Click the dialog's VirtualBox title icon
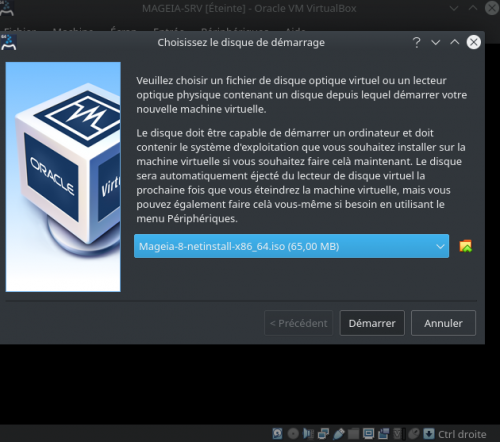 pos(8,42)
